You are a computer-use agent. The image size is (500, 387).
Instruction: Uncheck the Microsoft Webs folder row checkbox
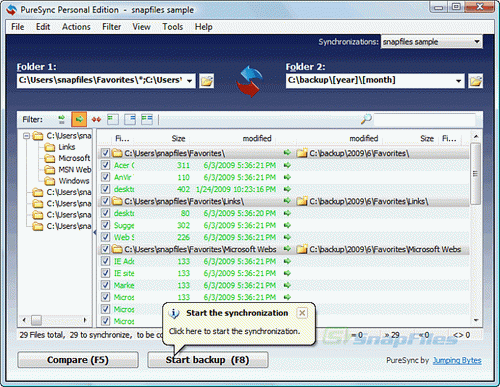[x=105, y=249]
